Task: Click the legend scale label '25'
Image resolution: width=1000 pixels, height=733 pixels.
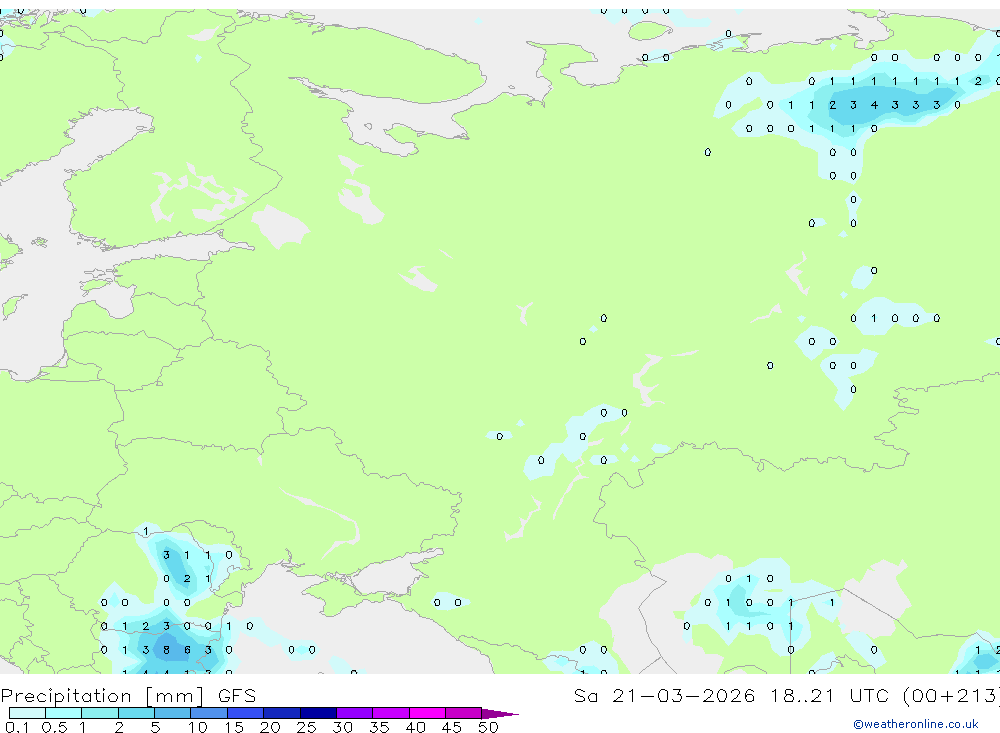Action: (306, 727)
